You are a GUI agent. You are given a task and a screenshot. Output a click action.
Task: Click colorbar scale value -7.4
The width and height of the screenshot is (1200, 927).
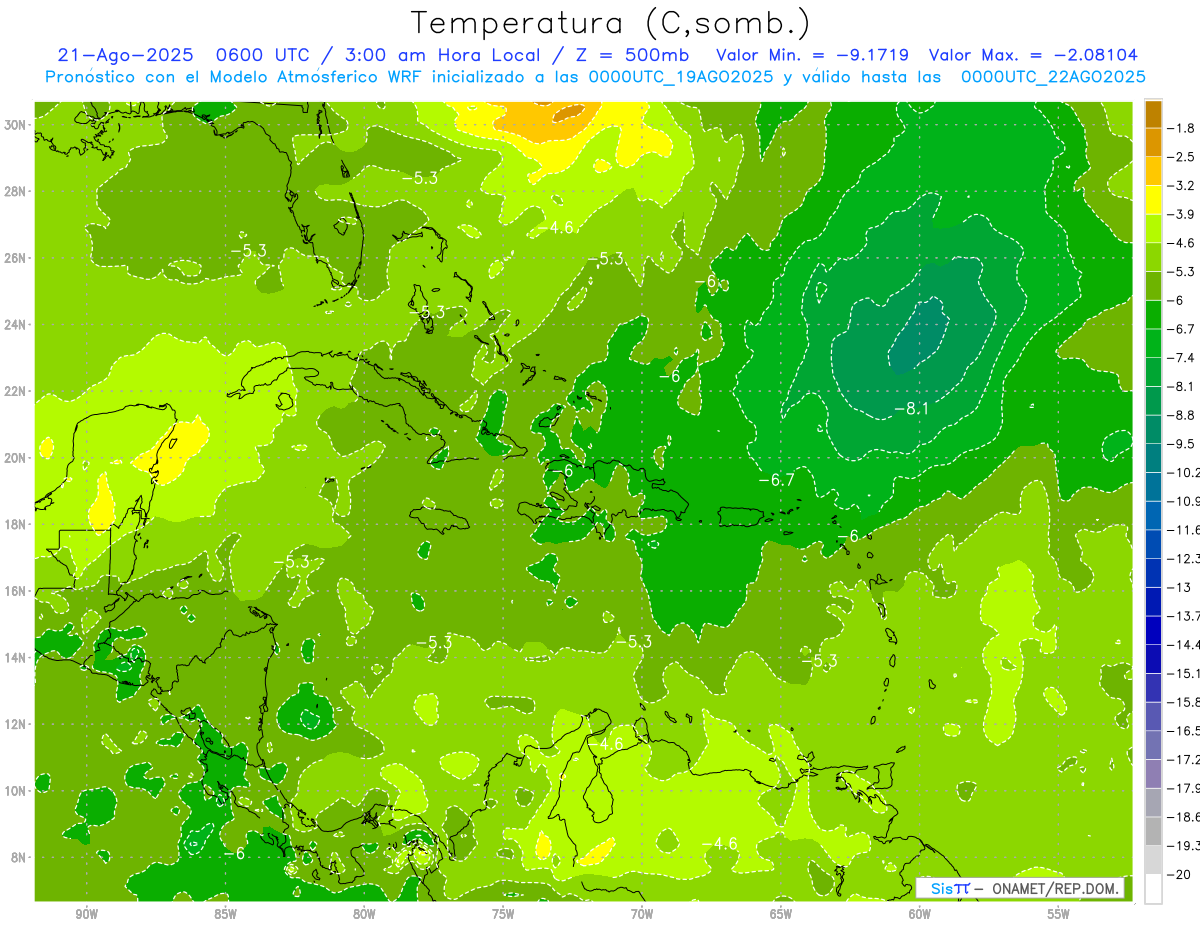(x=1183, y=358)
